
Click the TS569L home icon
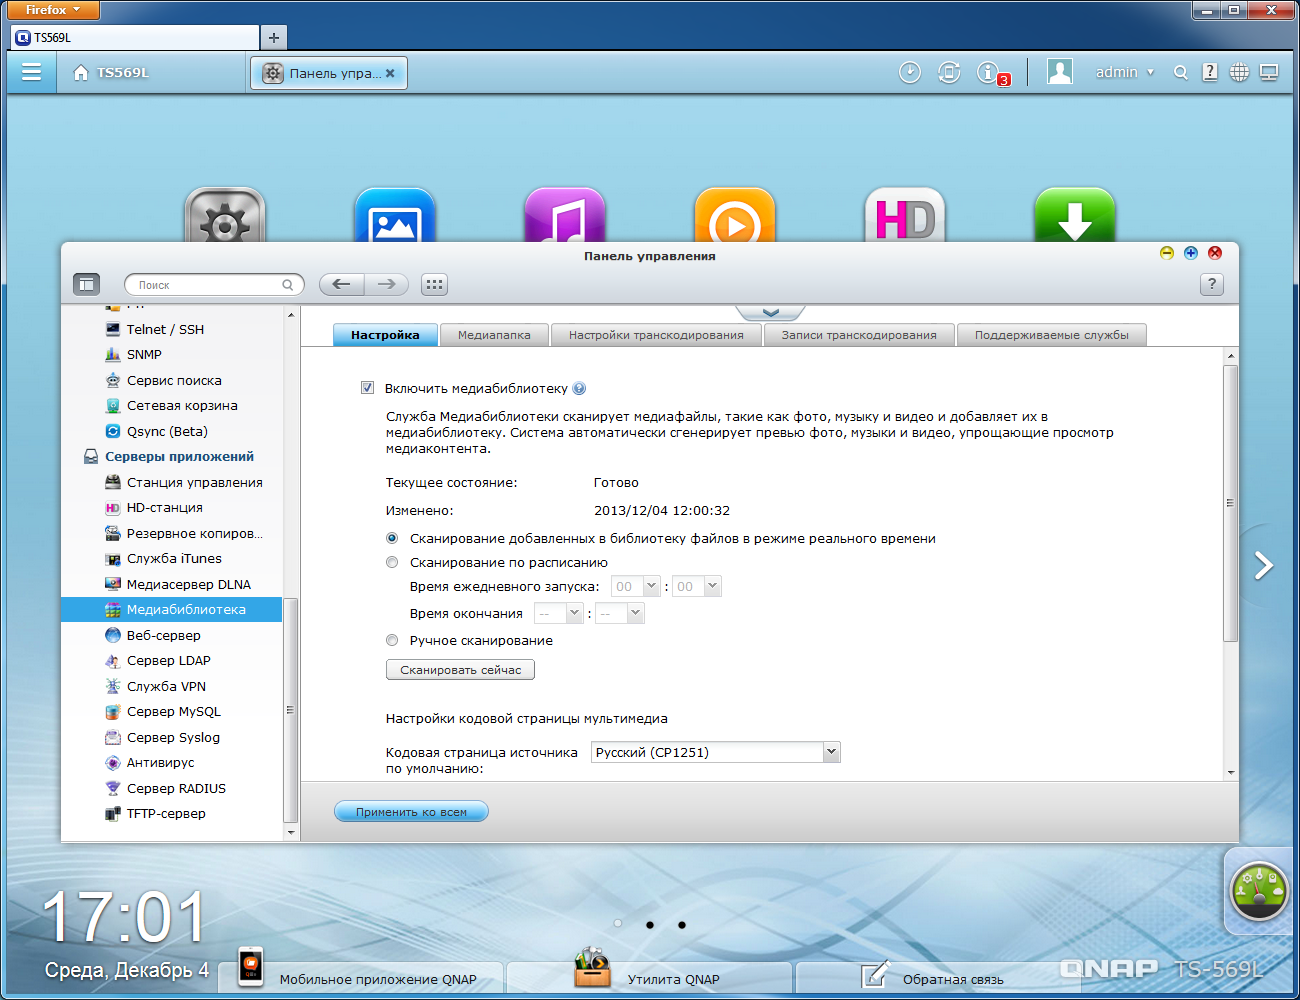[81, 73]
